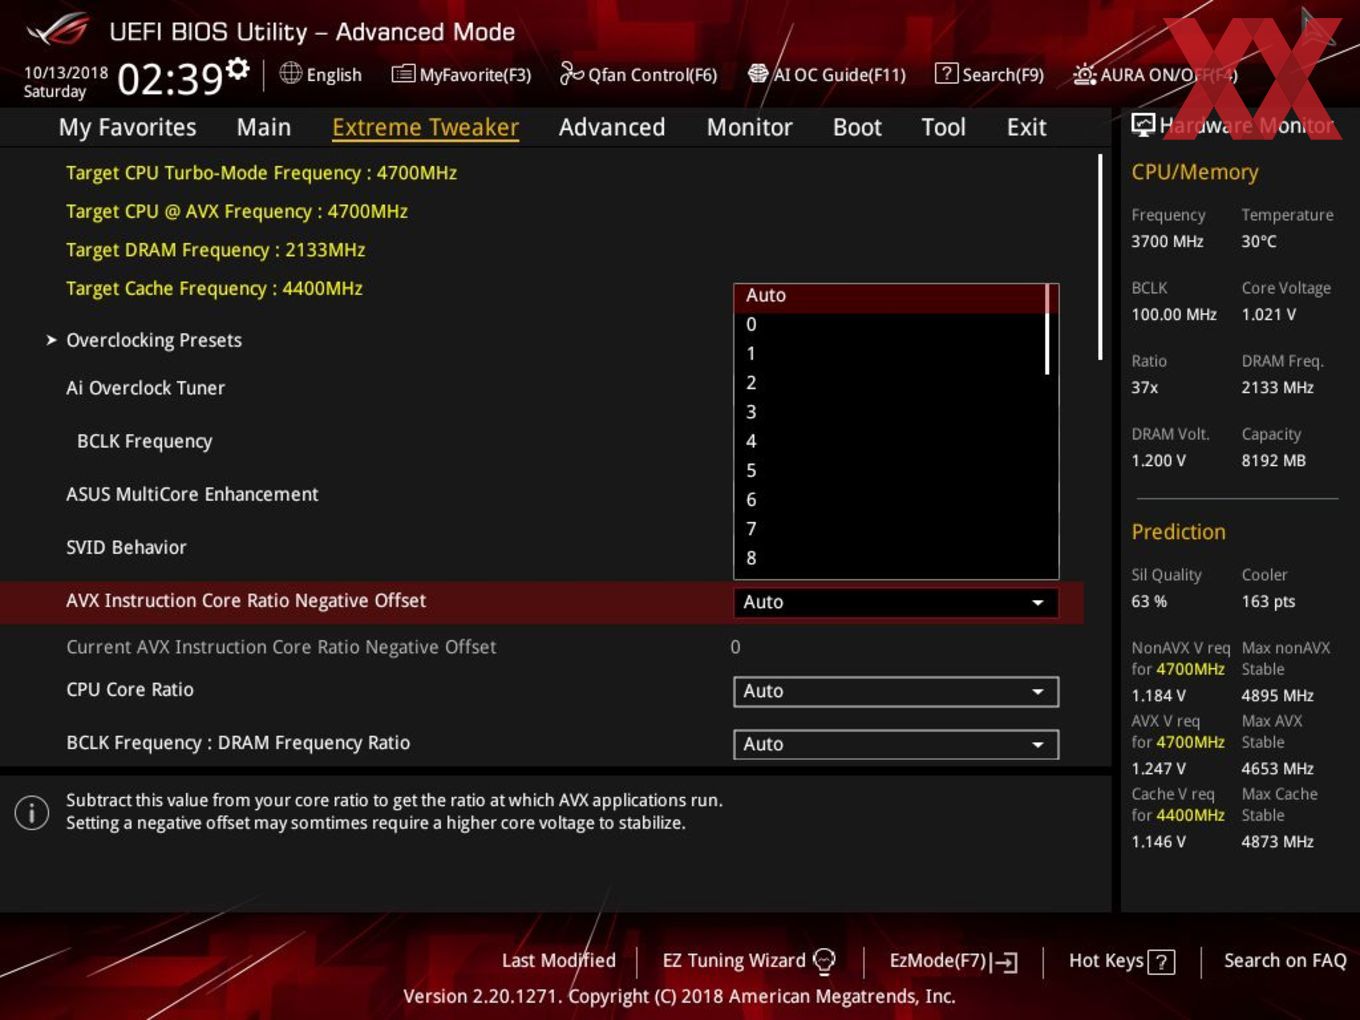Image resolution: width=1360 pixels, height=1020 pixels.
Task: Click the CPU/Memory section heading
Action: click(x=1194, y=172)
